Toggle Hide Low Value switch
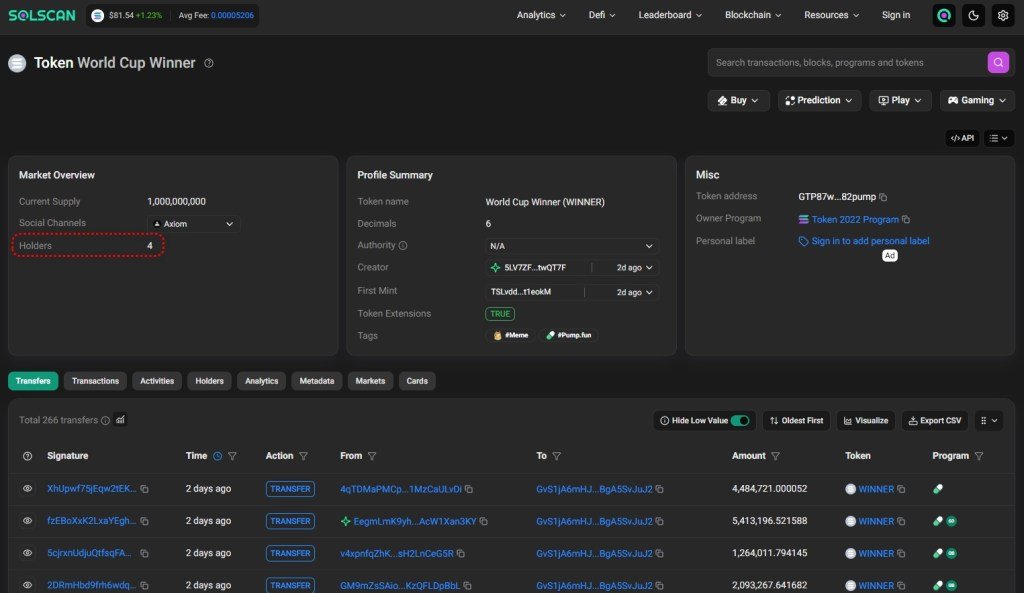1024x593 pixels. [x=740, y=421]
